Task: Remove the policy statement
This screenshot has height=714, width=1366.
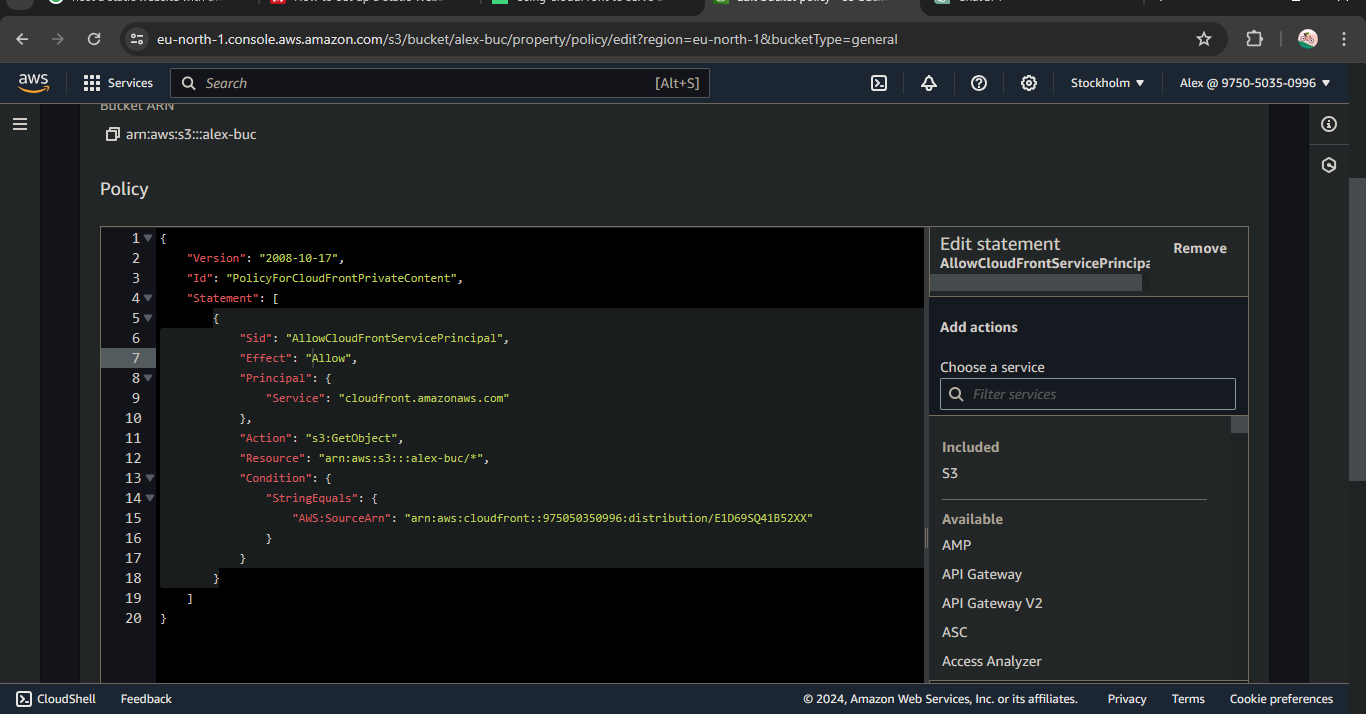Action: (1199, 248)
